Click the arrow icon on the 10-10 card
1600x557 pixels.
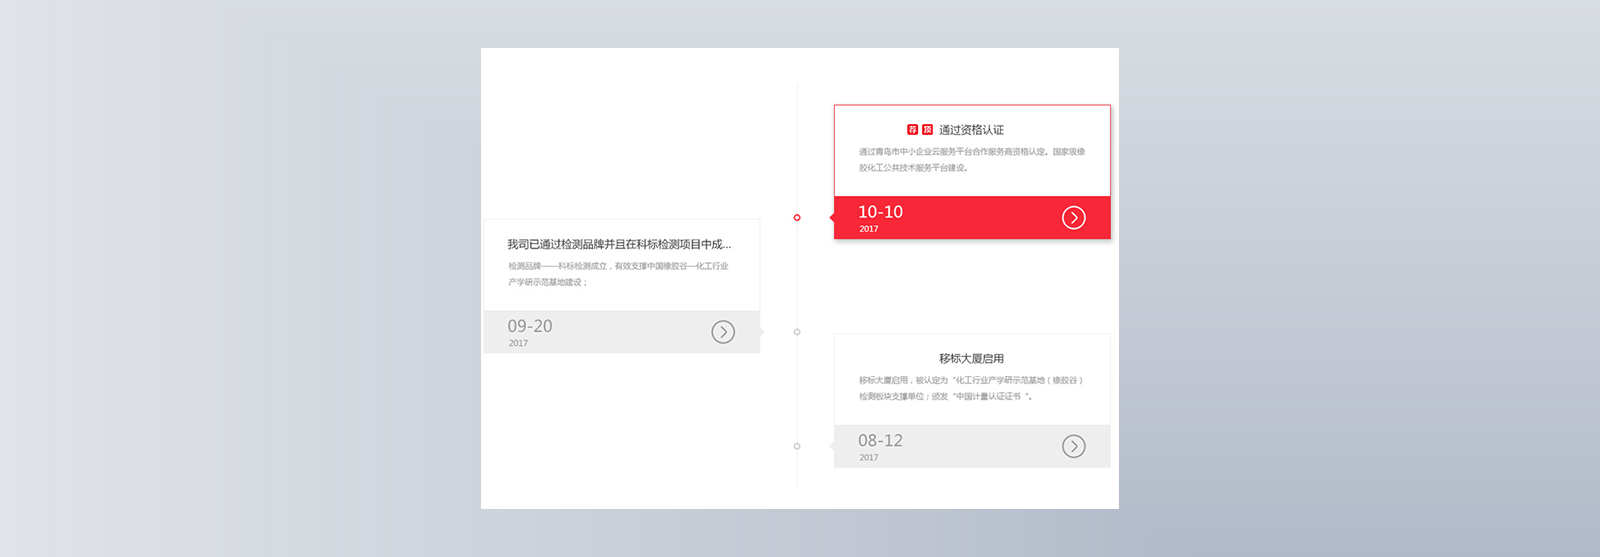pyautogui.click(x=1073, y=218)
